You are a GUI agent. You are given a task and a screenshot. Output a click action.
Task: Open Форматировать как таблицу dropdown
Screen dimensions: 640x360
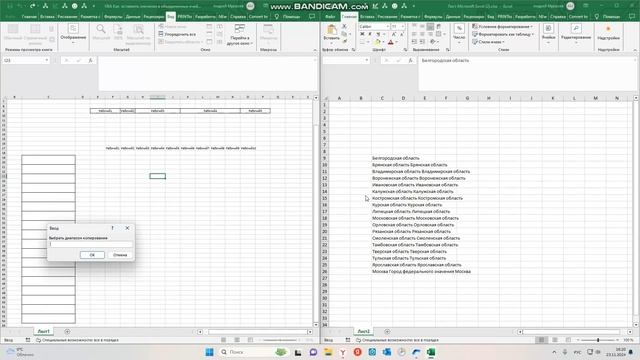(x=502, y=34)
